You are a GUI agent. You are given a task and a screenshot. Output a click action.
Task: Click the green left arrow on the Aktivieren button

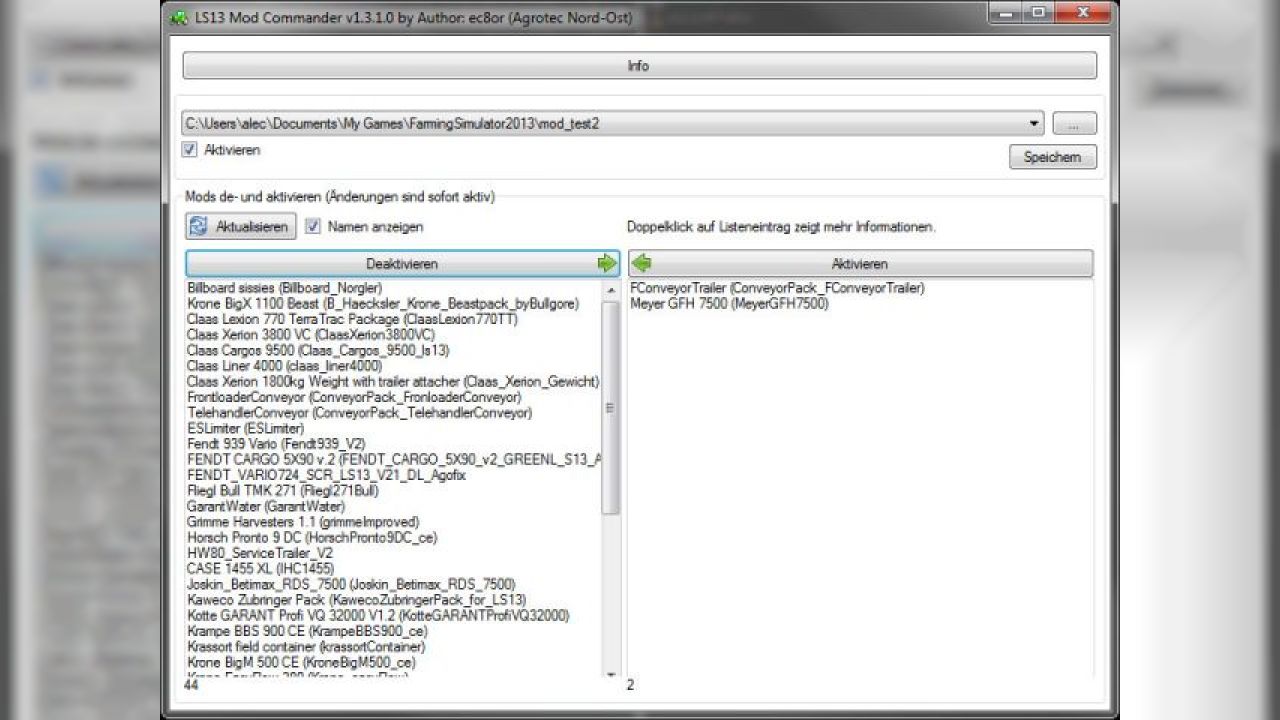pyautogui.click(x=642, y=264)
